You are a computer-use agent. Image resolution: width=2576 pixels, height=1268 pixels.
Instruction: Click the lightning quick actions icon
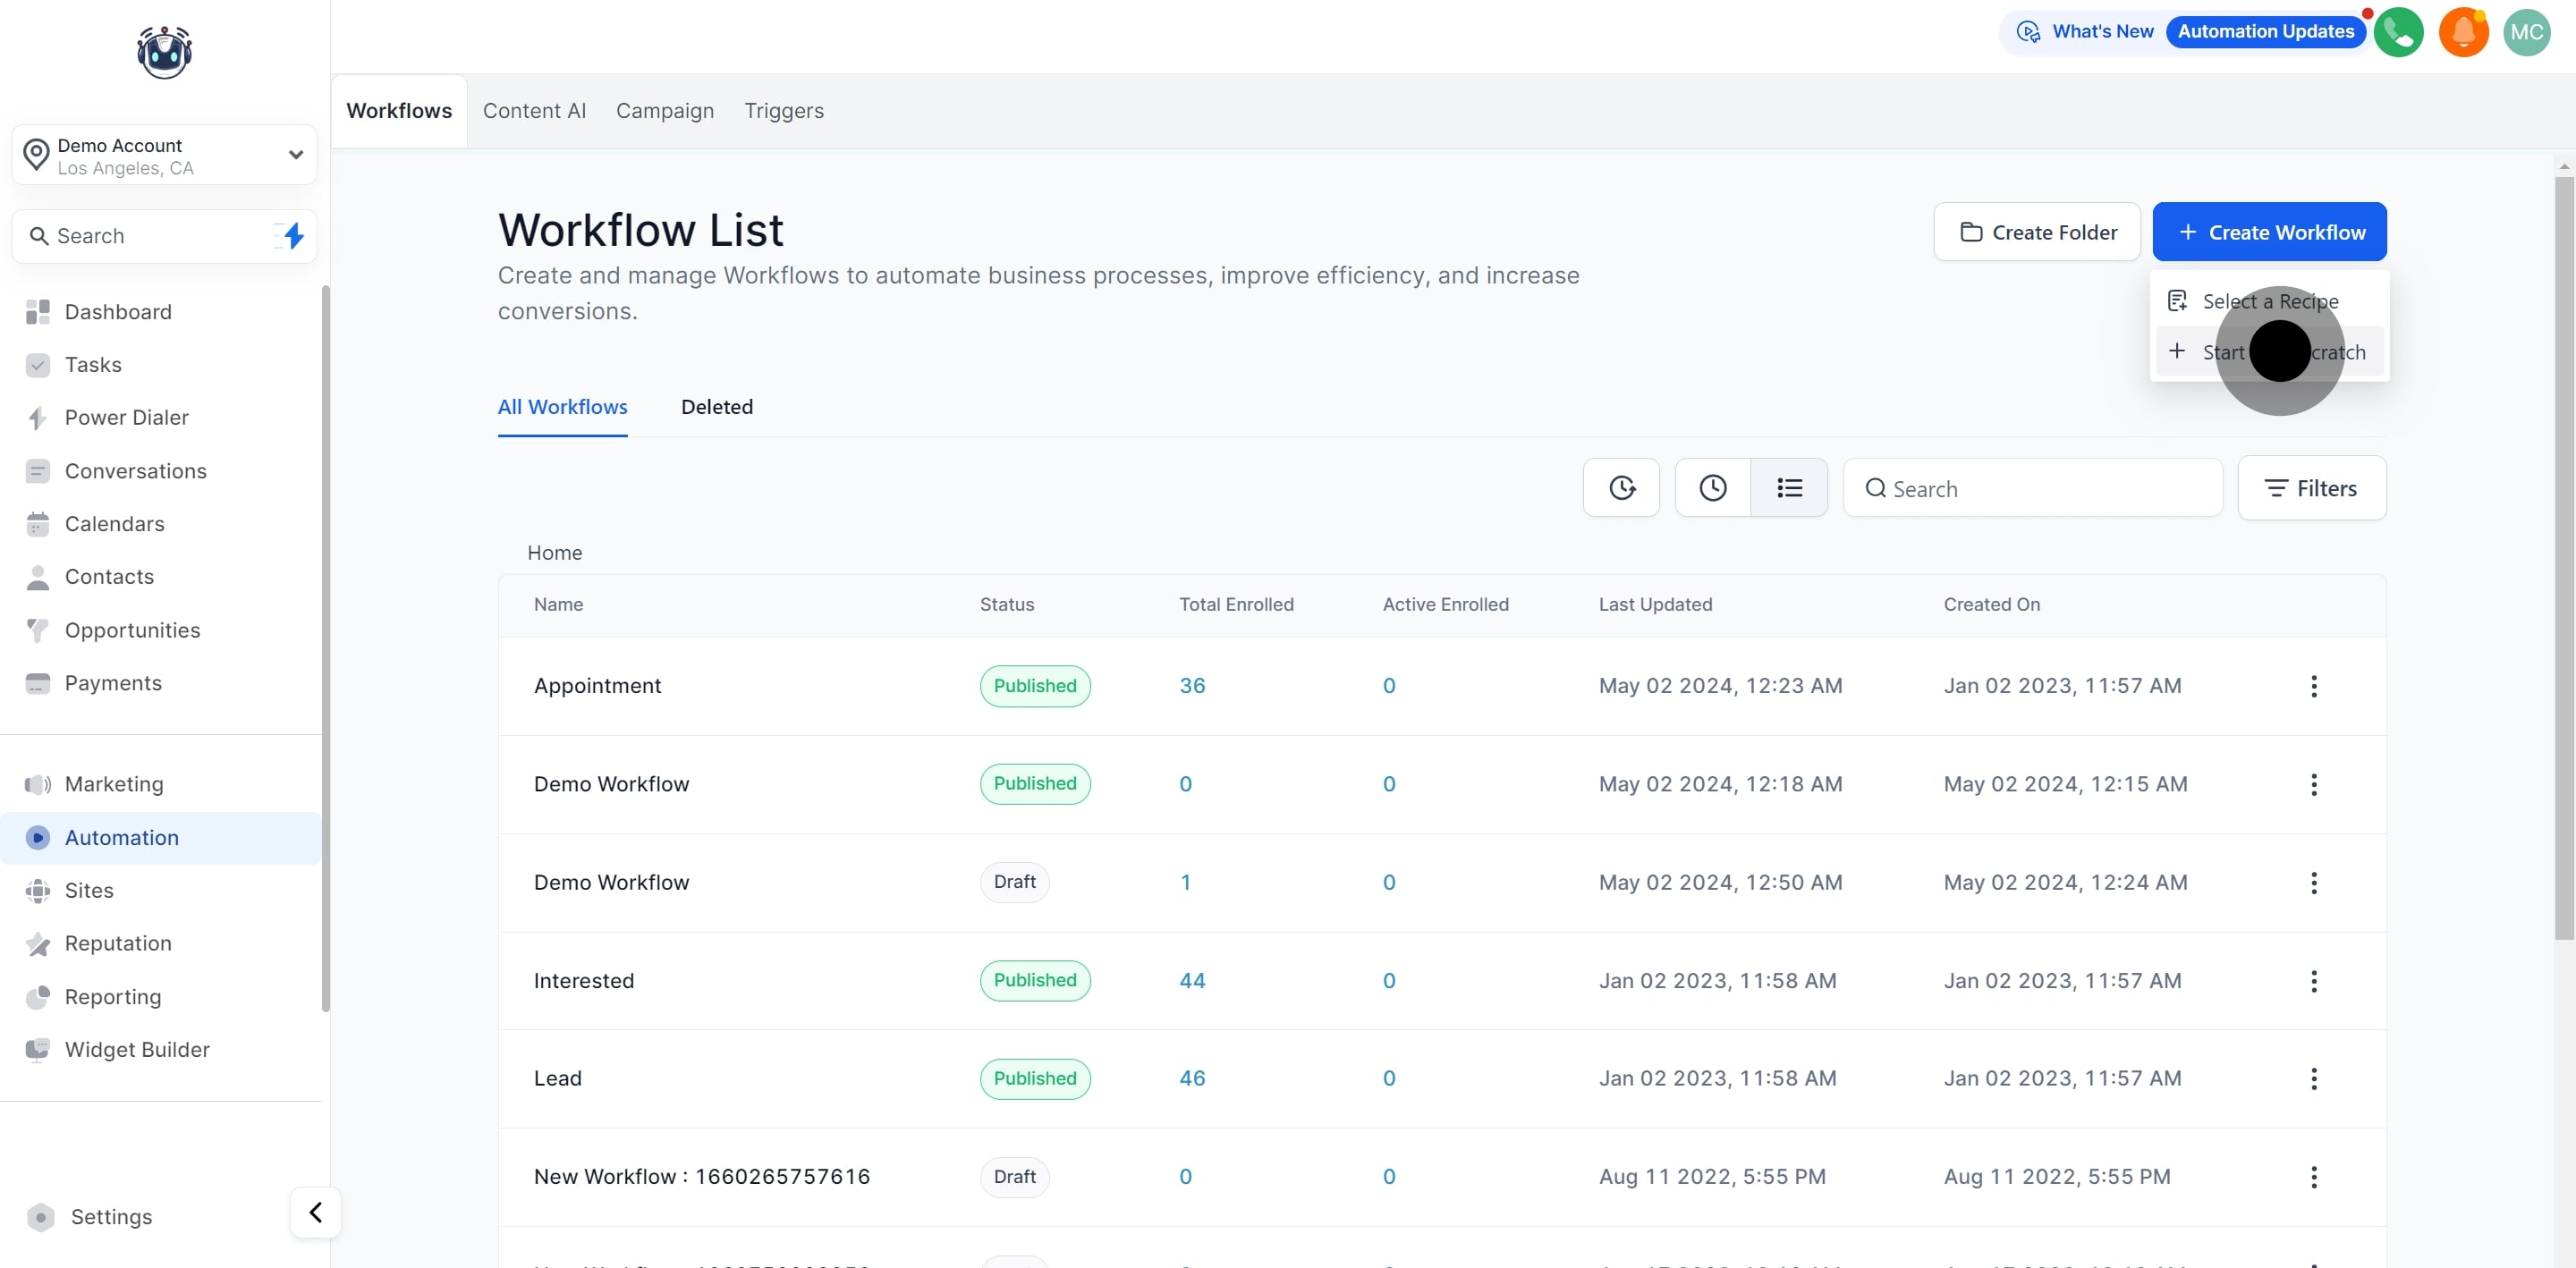tap(293, 236)
